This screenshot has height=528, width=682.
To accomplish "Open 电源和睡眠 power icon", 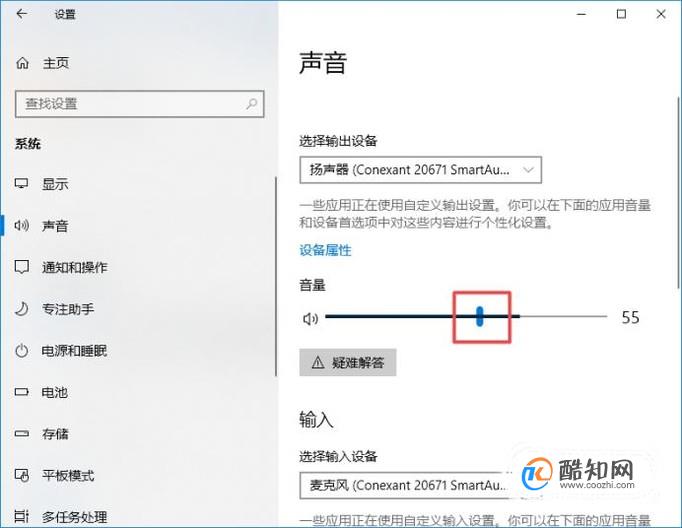I will click(21, 351).
